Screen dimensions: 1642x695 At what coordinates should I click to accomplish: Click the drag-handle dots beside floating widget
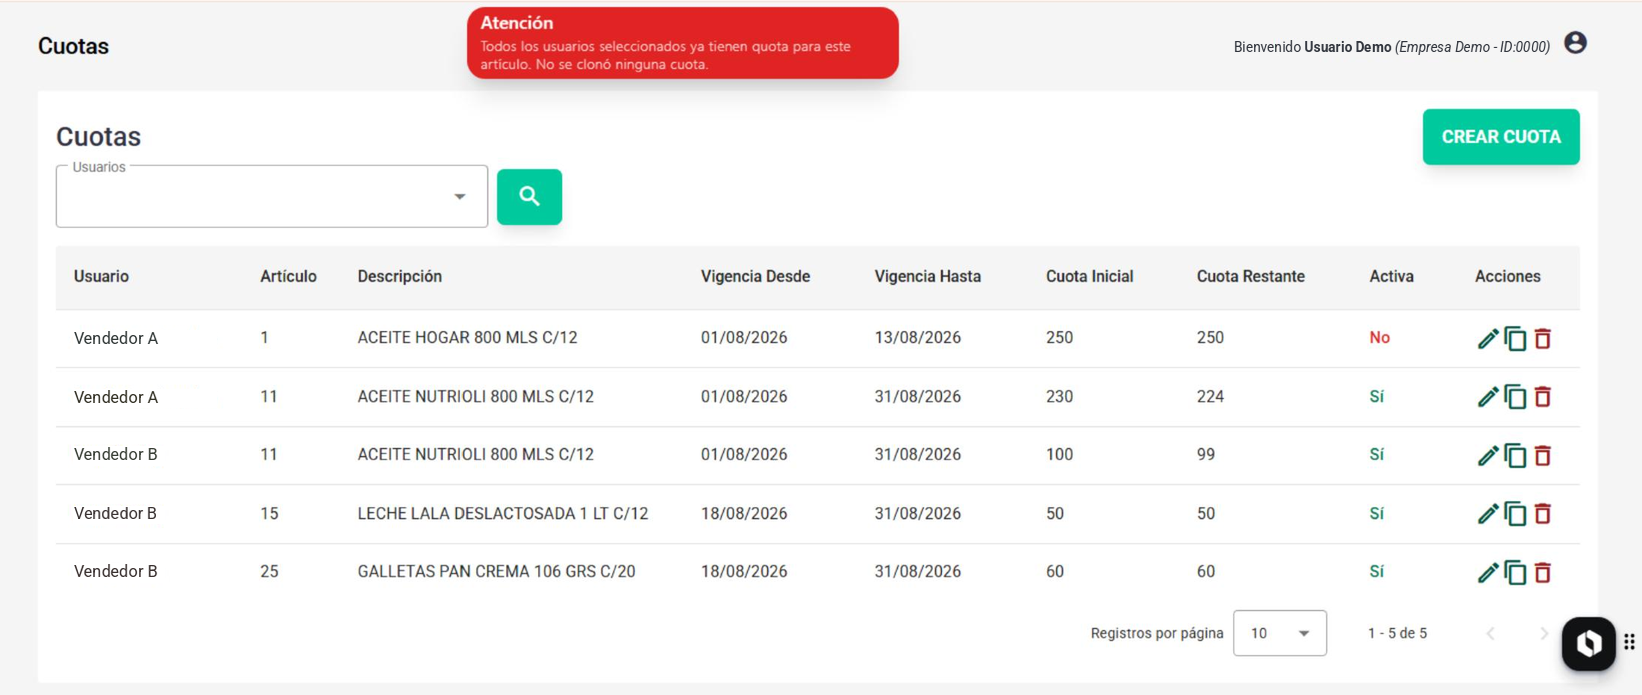point(1630,642)
